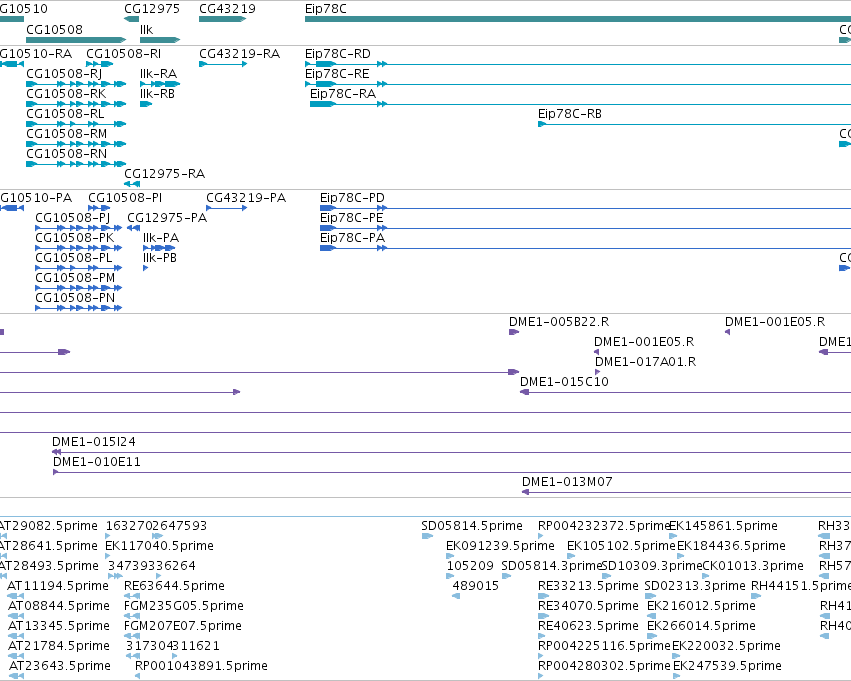Select the CG10508-PL protein label
851x681 pixels.
pos(74,258)
